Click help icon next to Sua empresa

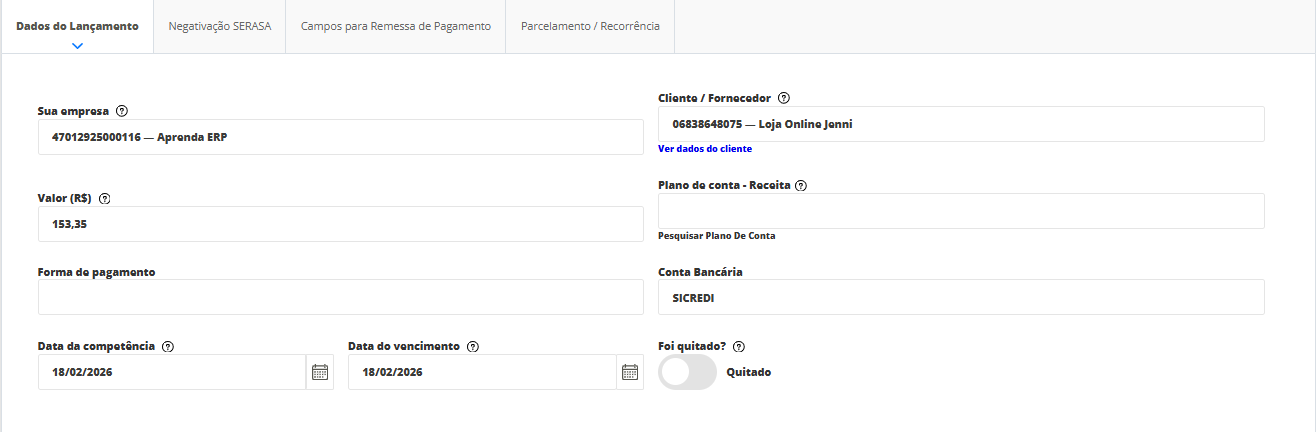pos(122,111)
